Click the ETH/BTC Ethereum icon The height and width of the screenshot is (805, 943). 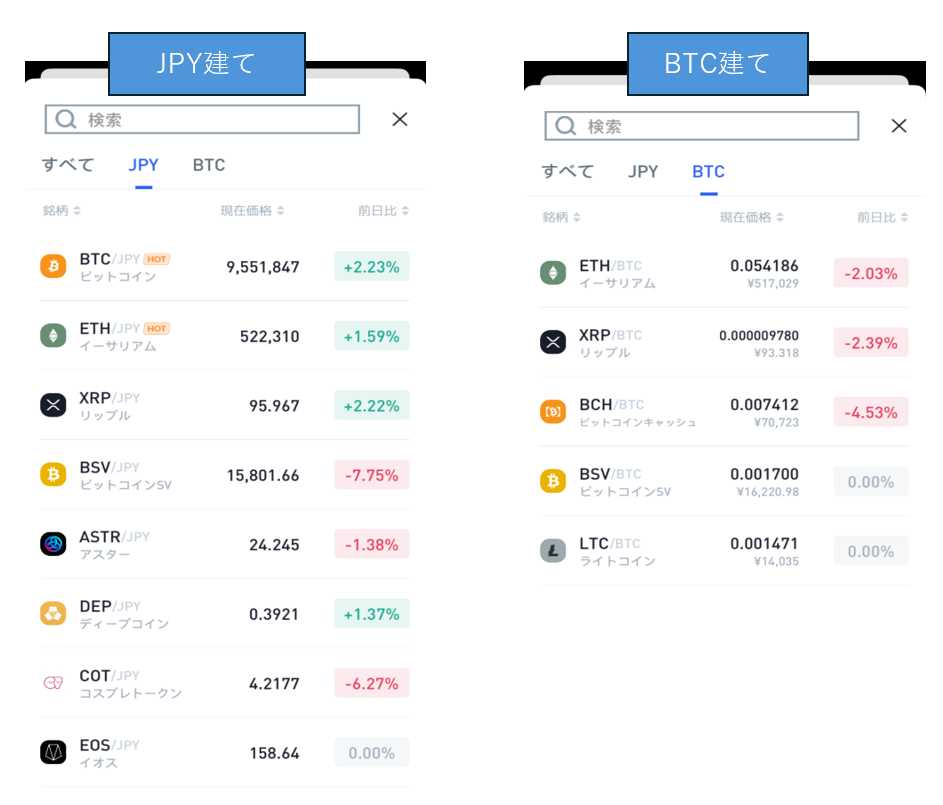point(553,273)
